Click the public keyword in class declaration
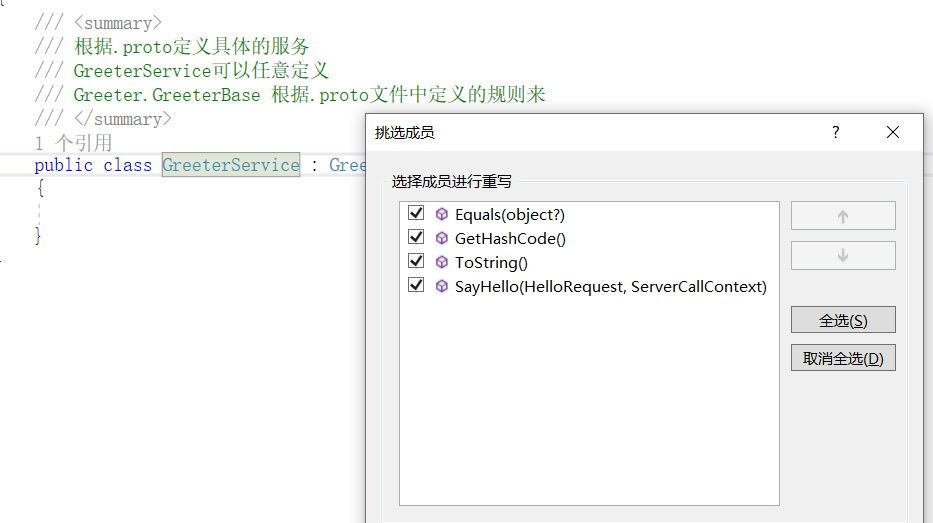 point(63,165)
